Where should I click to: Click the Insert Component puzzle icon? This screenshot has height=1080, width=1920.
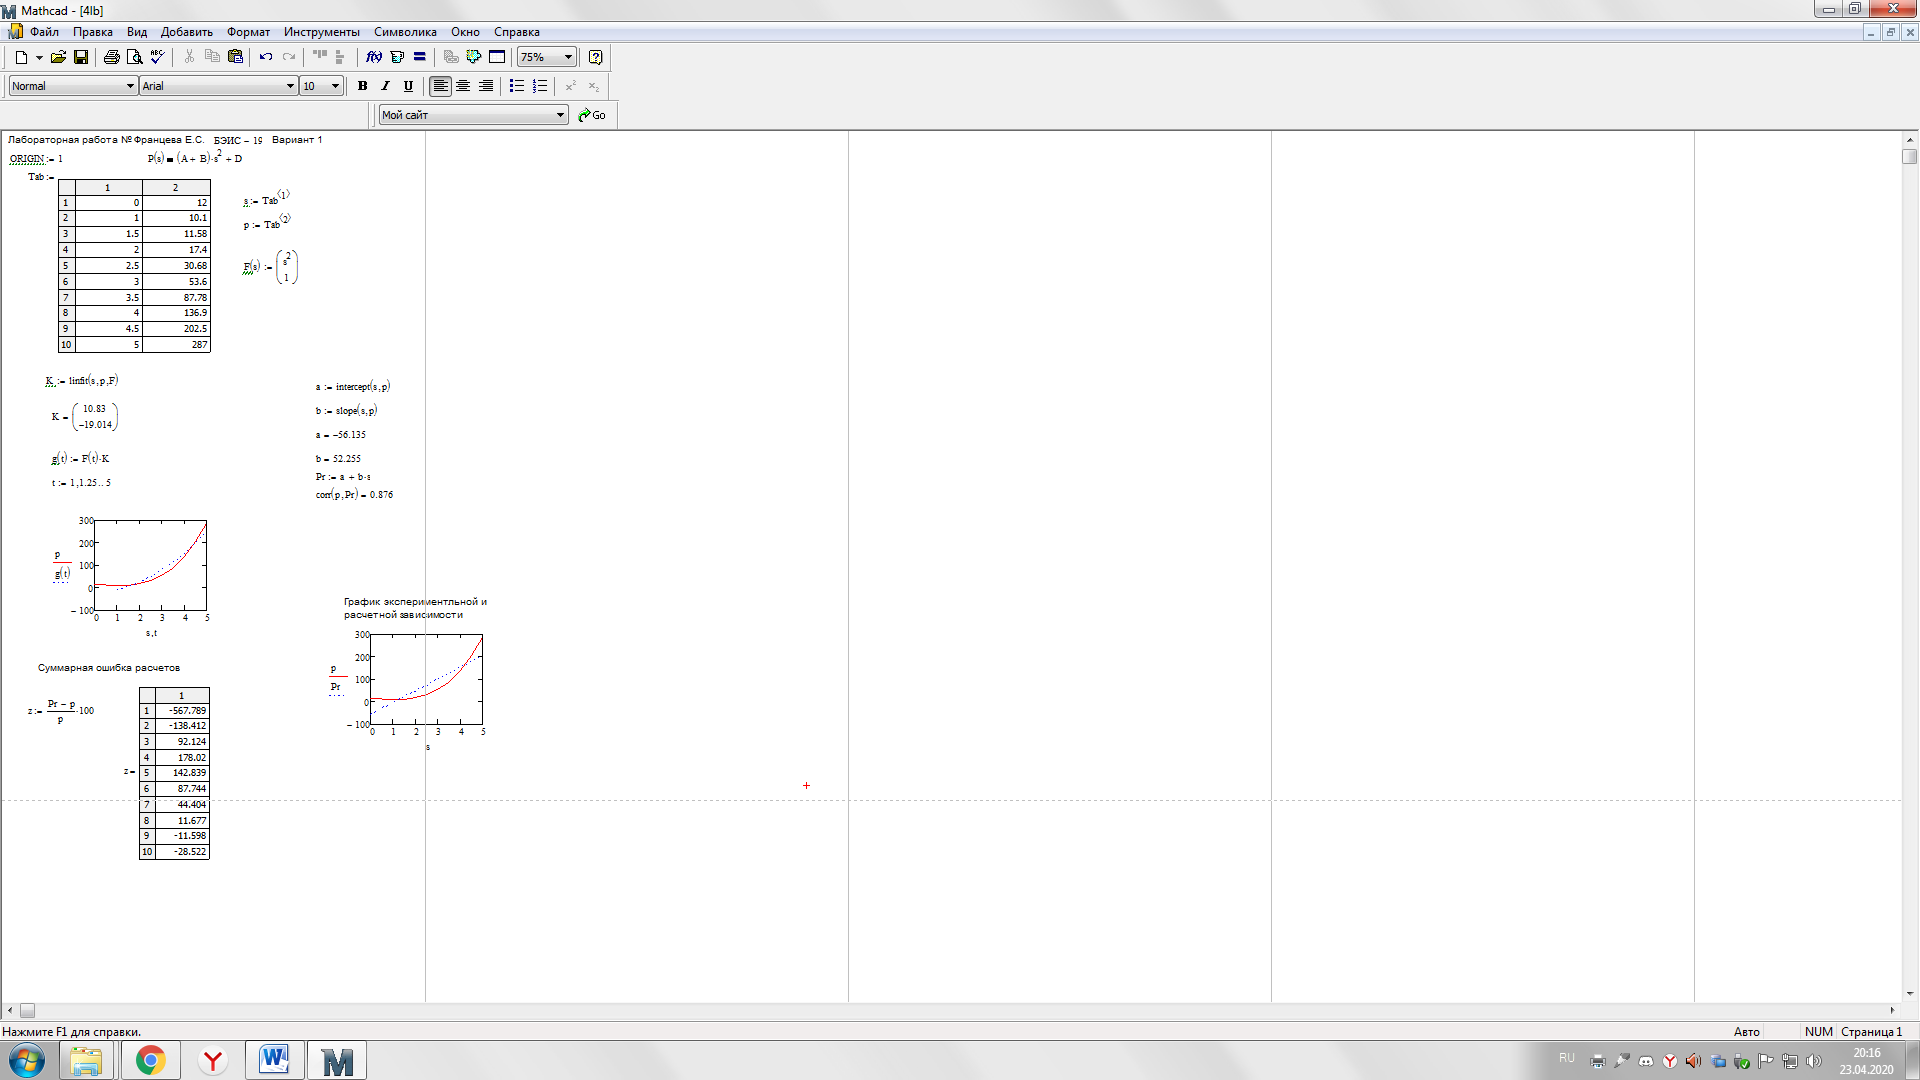[x=474, y=57]
